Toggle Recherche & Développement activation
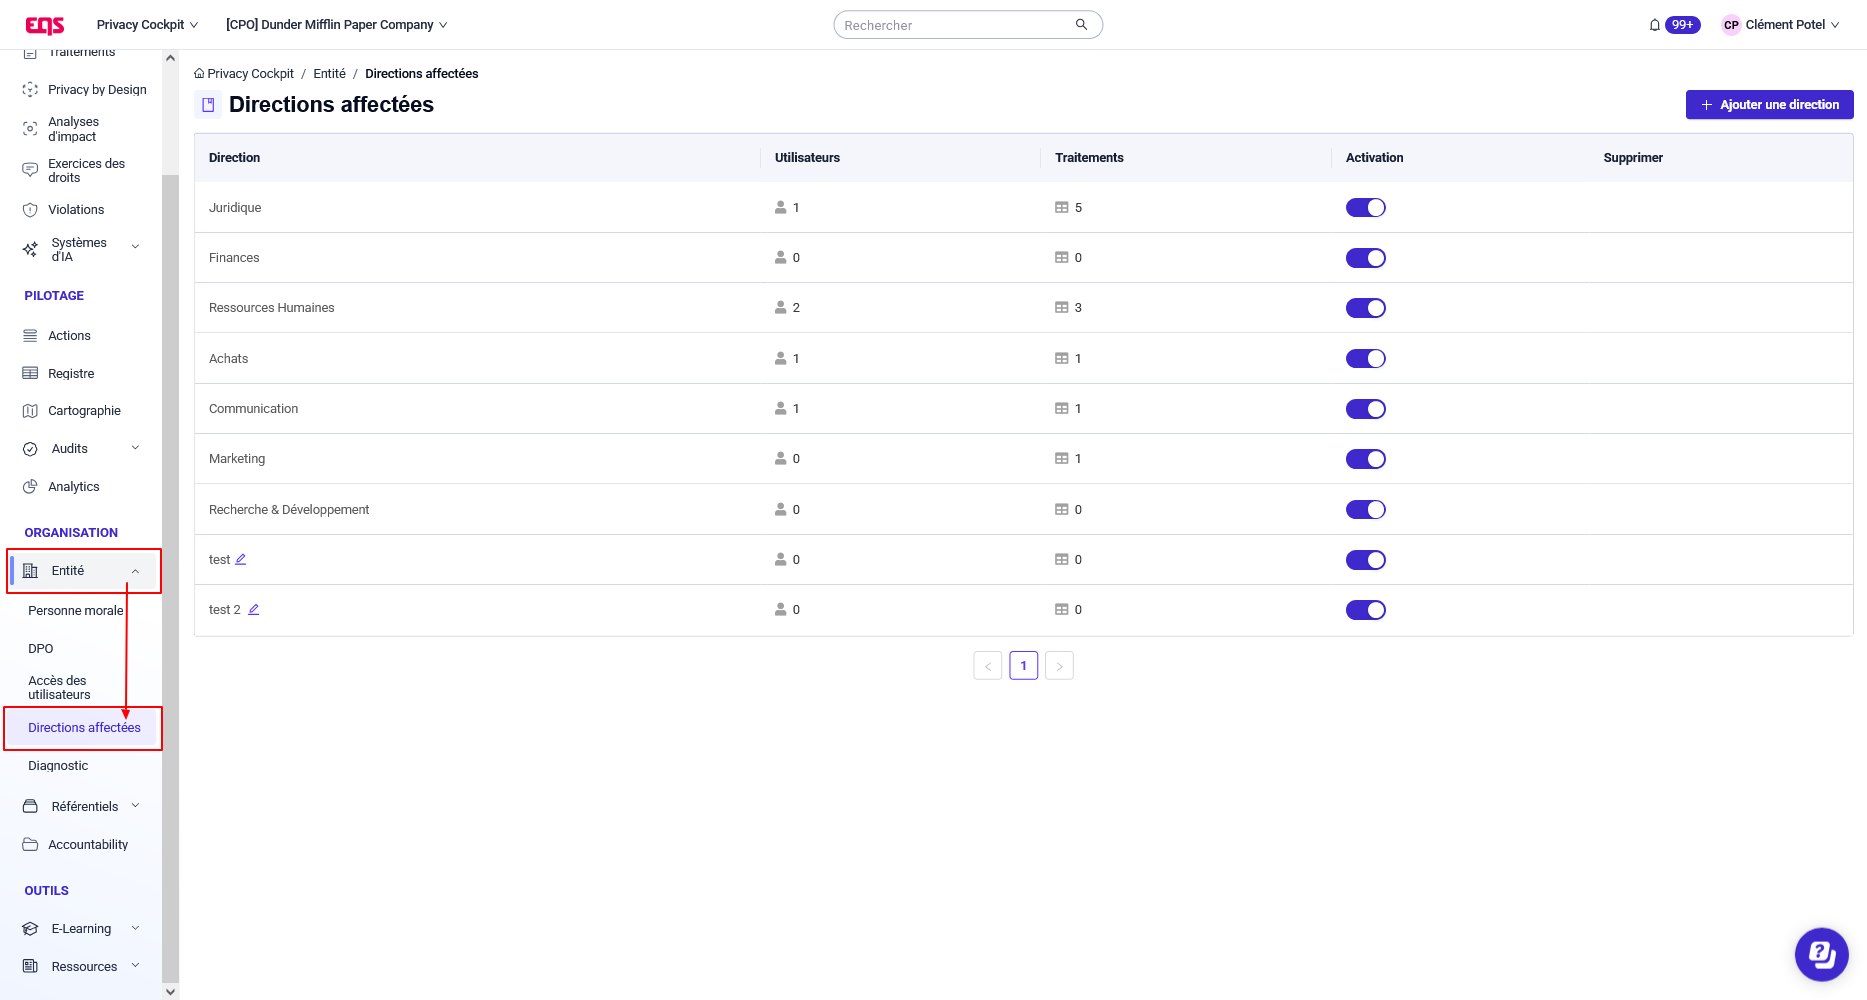Screen dimensions: 1867x1000 pos(1365,510)
